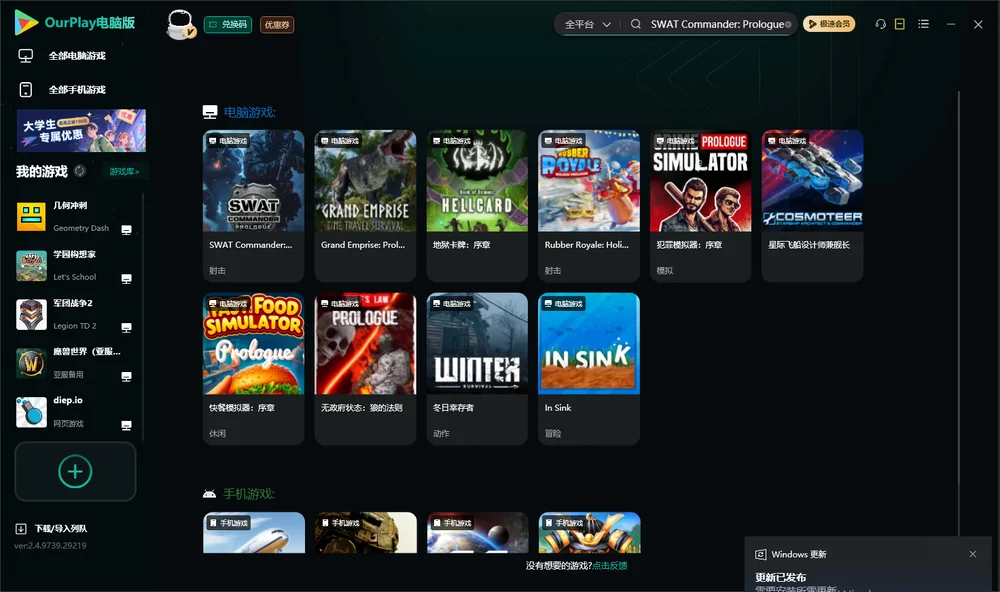The width and height of the screenshot is (1000, 592).
Task: Click the PC icon on the diep.io row
Action: [126, 426]
